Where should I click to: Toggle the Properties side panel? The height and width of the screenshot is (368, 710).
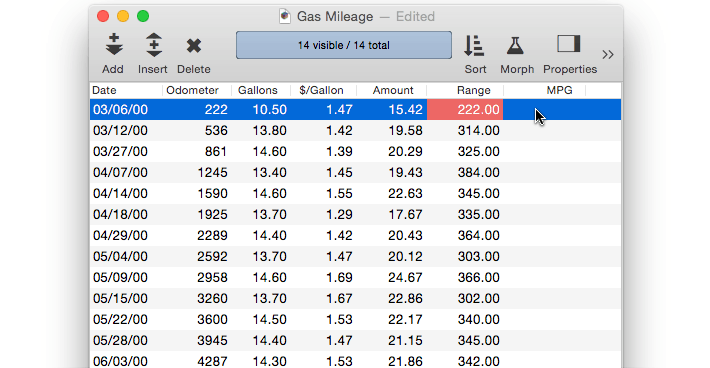point(569,44)
